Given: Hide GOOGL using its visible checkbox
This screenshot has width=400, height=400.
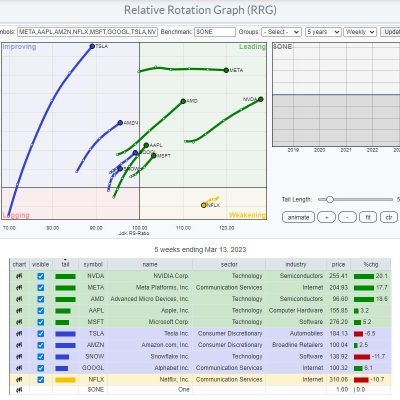Looking at the screenshot, I should coord(41,368).
